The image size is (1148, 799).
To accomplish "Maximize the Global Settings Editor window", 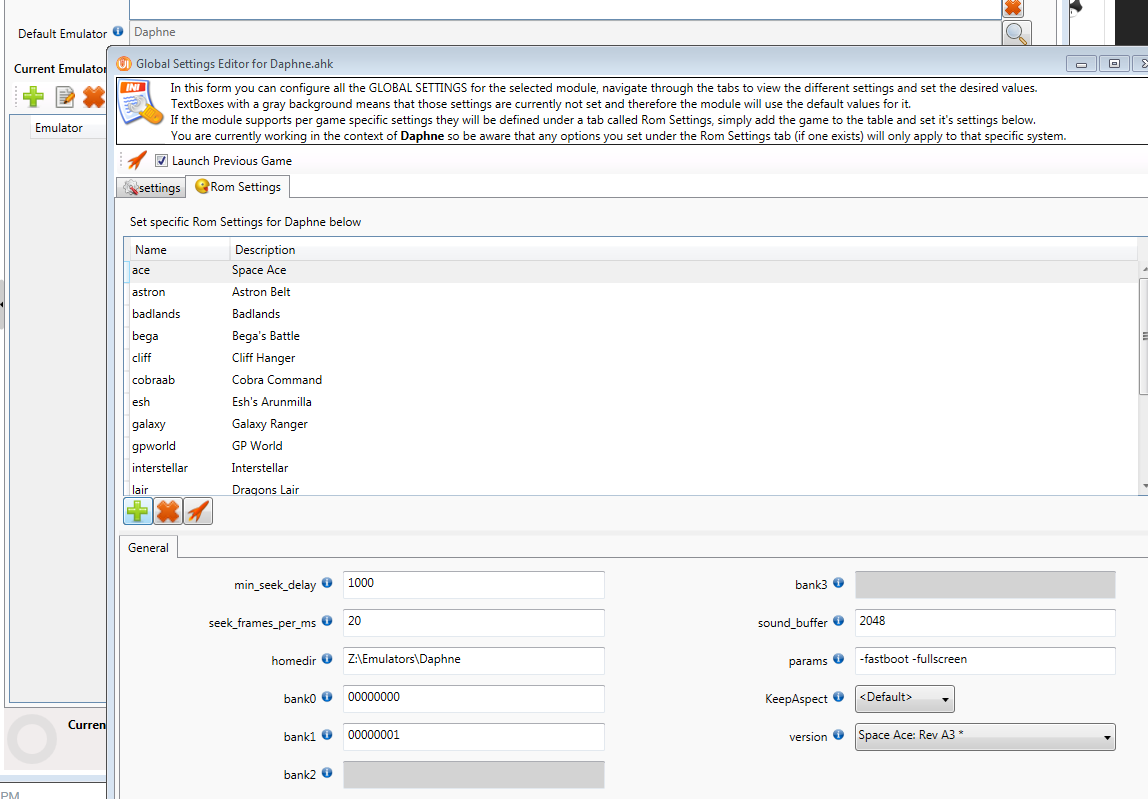I will pos(1114,64).
